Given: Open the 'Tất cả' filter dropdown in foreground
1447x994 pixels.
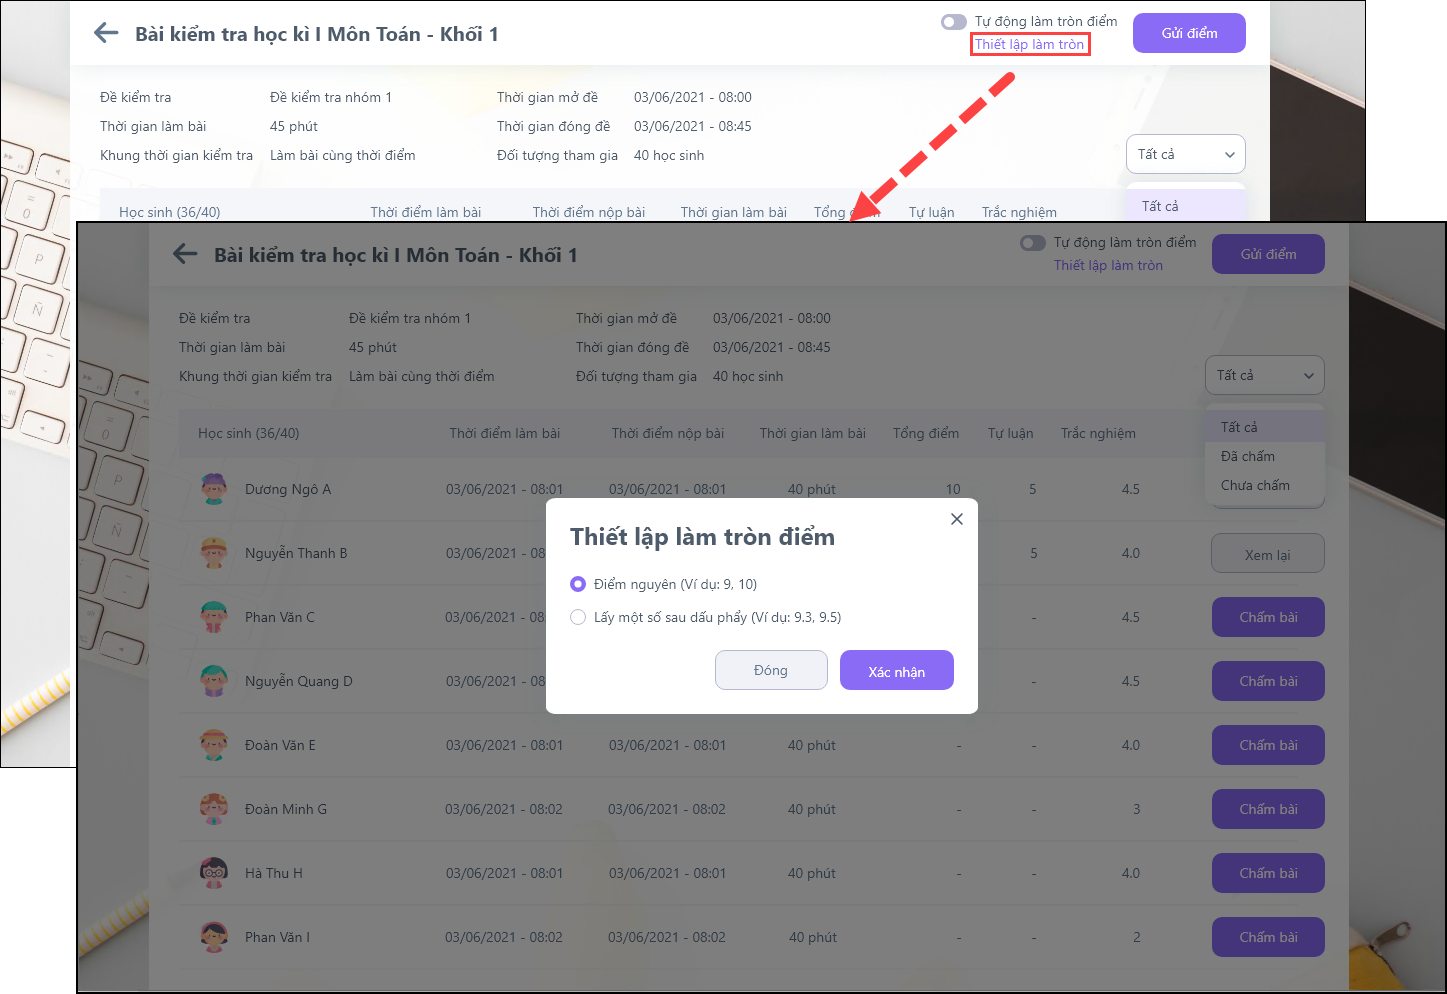Looking at the screenshot, I should pyautogui.click(x=1264, y=376).
